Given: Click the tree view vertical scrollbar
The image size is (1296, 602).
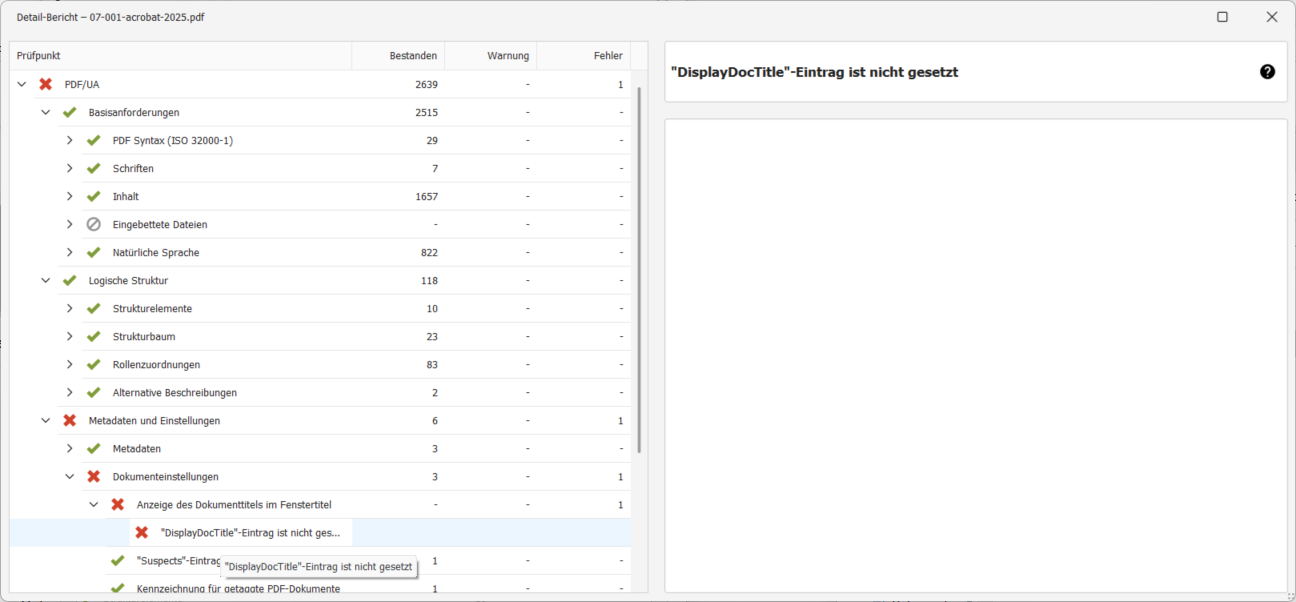Looking at the screenshot, I should pyautogui.click(x=639, y=270).
